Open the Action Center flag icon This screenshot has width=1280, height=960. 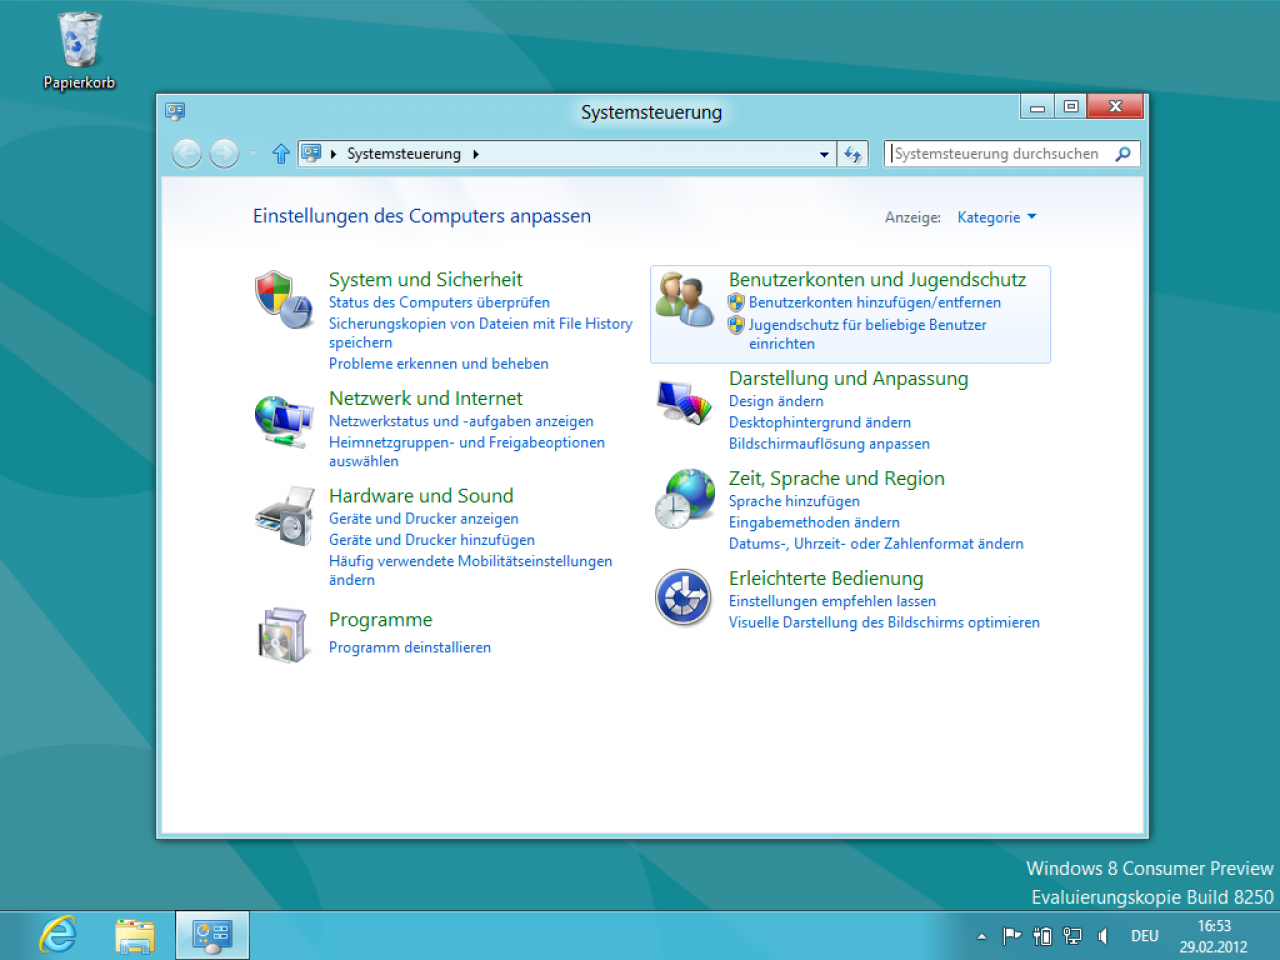click(x=1012, y=936)
